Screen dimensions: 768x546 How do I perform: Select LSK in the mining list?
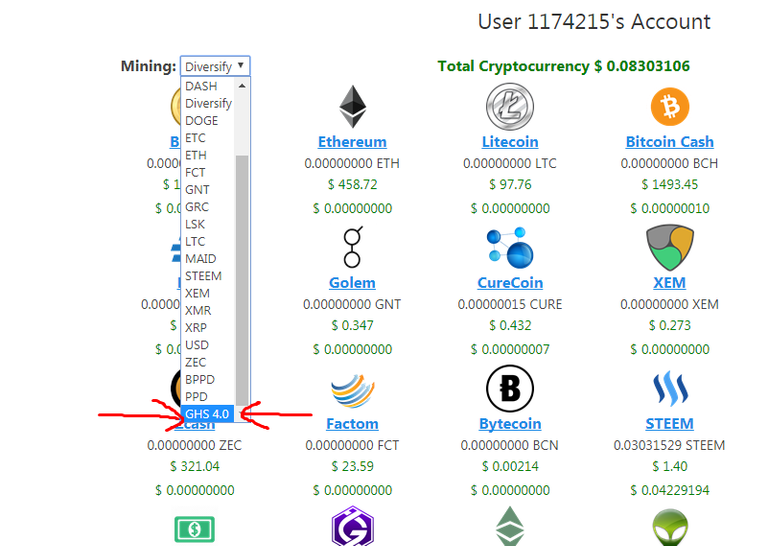208,224
